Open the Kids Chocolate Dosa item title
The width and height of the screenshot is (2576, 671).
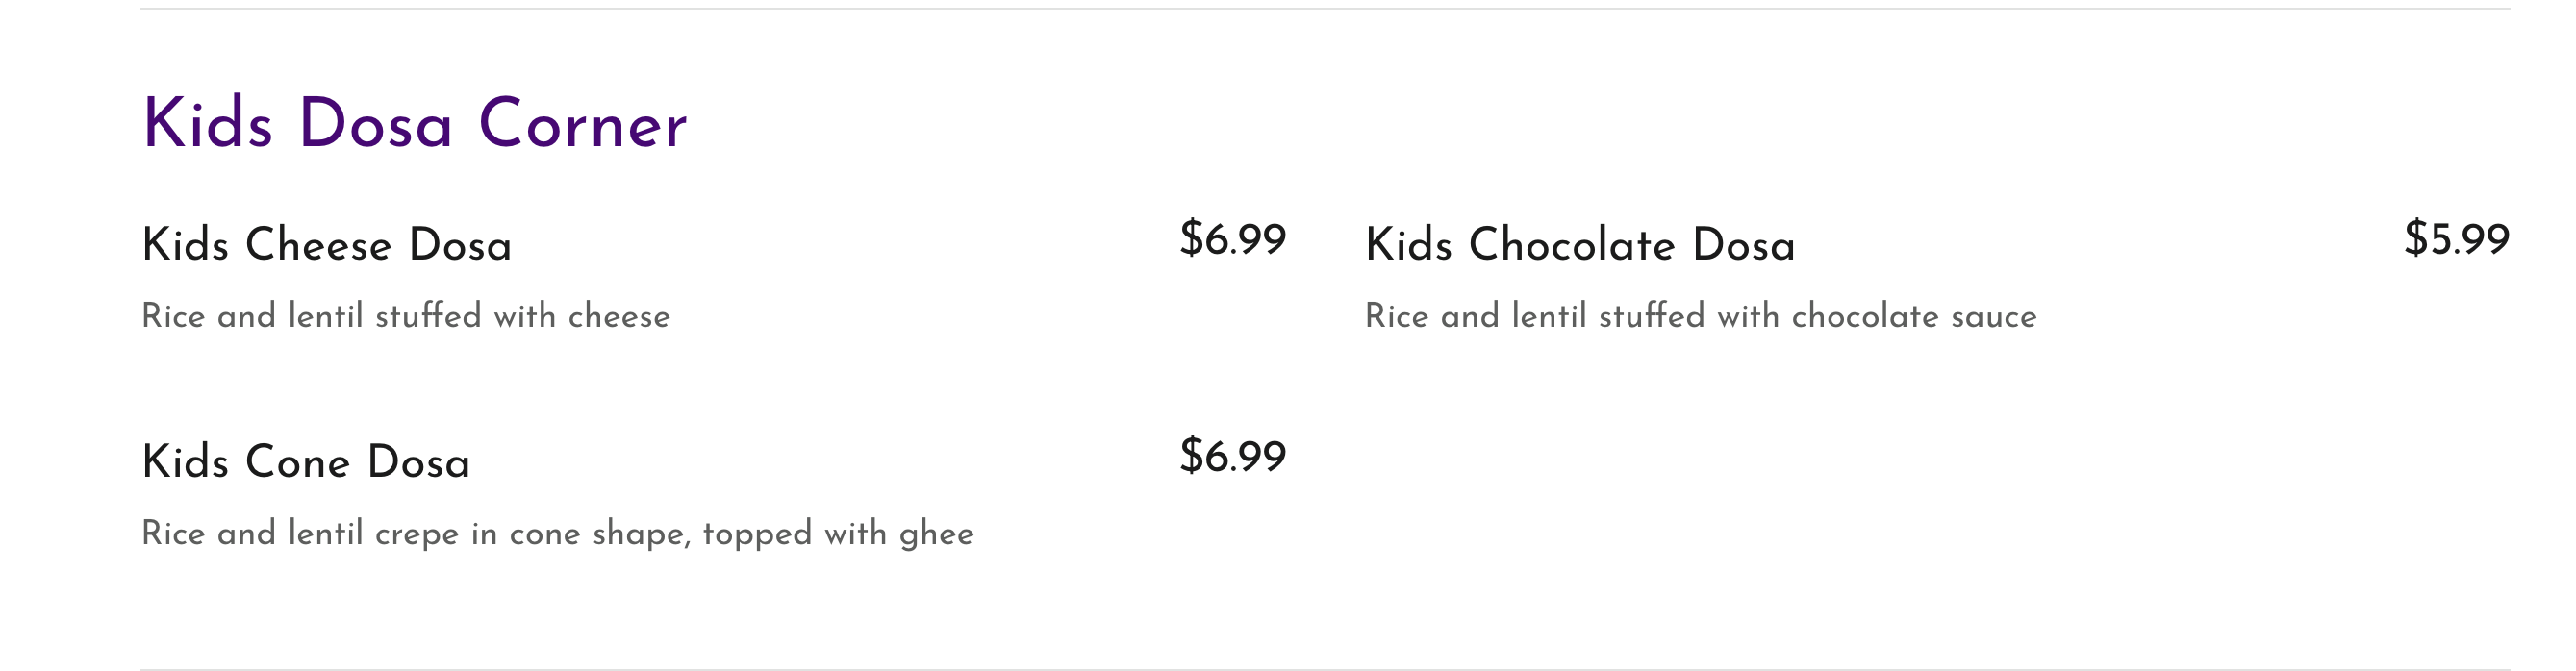click(x=1580, y=245)
